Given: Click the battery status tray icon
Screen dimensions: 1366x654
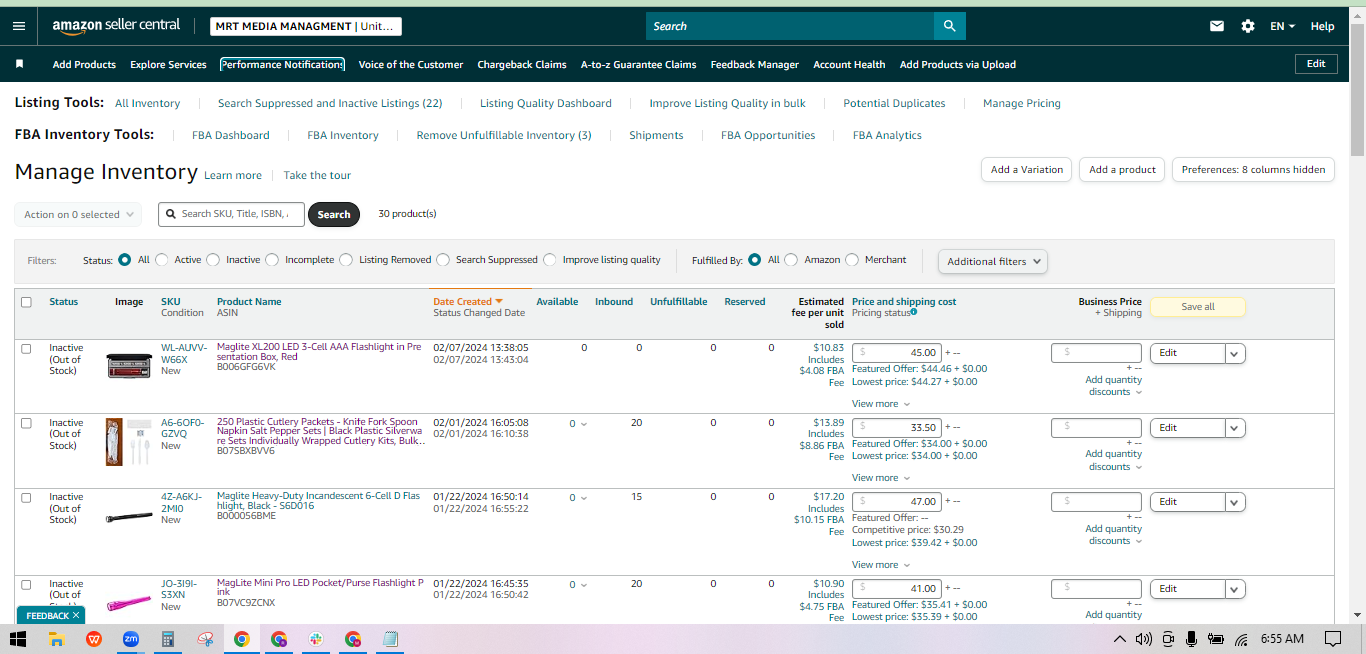Looking at the screenshot, I should [x=1216, y=639].
